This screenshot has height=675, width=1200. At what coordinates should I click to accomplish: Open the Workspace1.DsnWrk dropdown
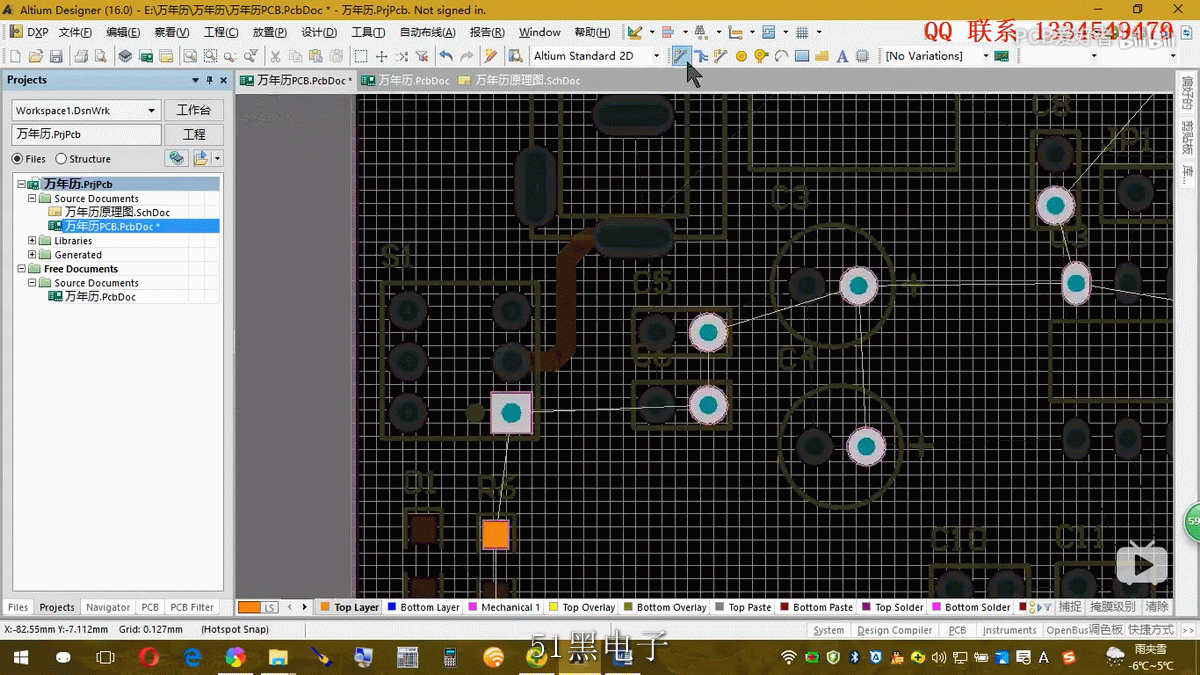pyautogui.click(x=152, y=110)
